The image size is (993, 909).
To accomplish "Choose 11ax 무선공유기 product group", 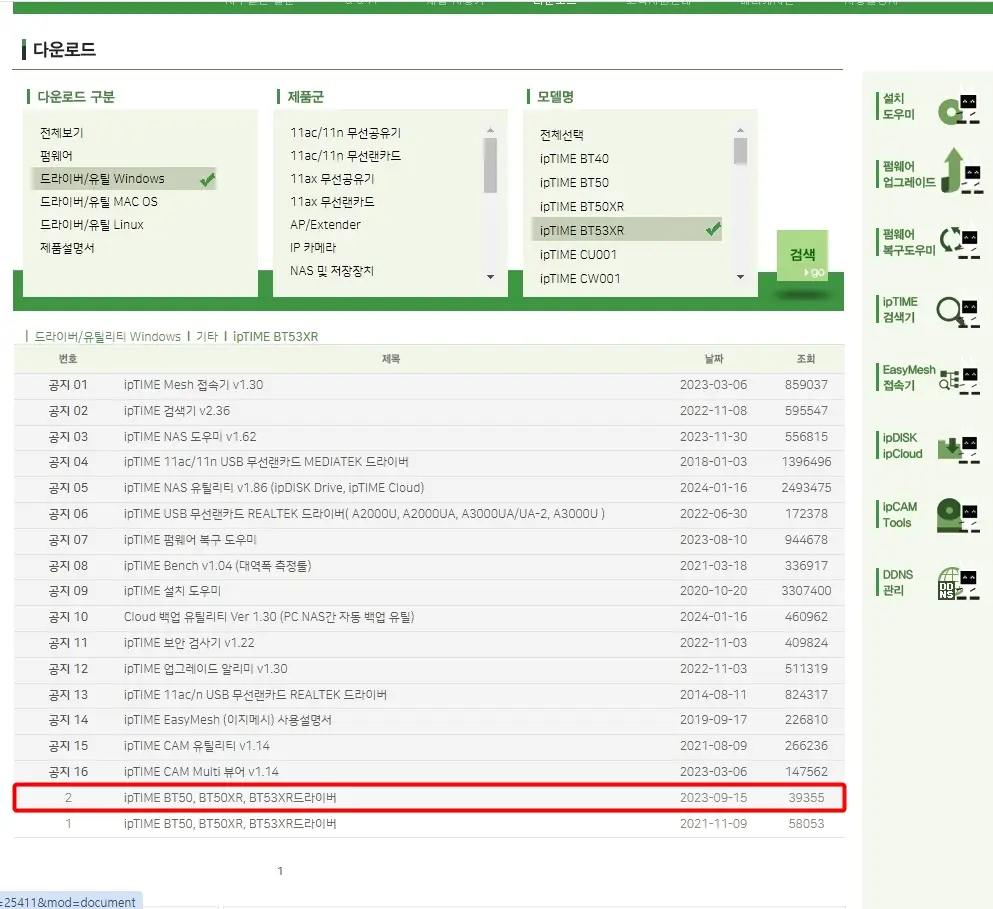I will click(x=332, y=179).
